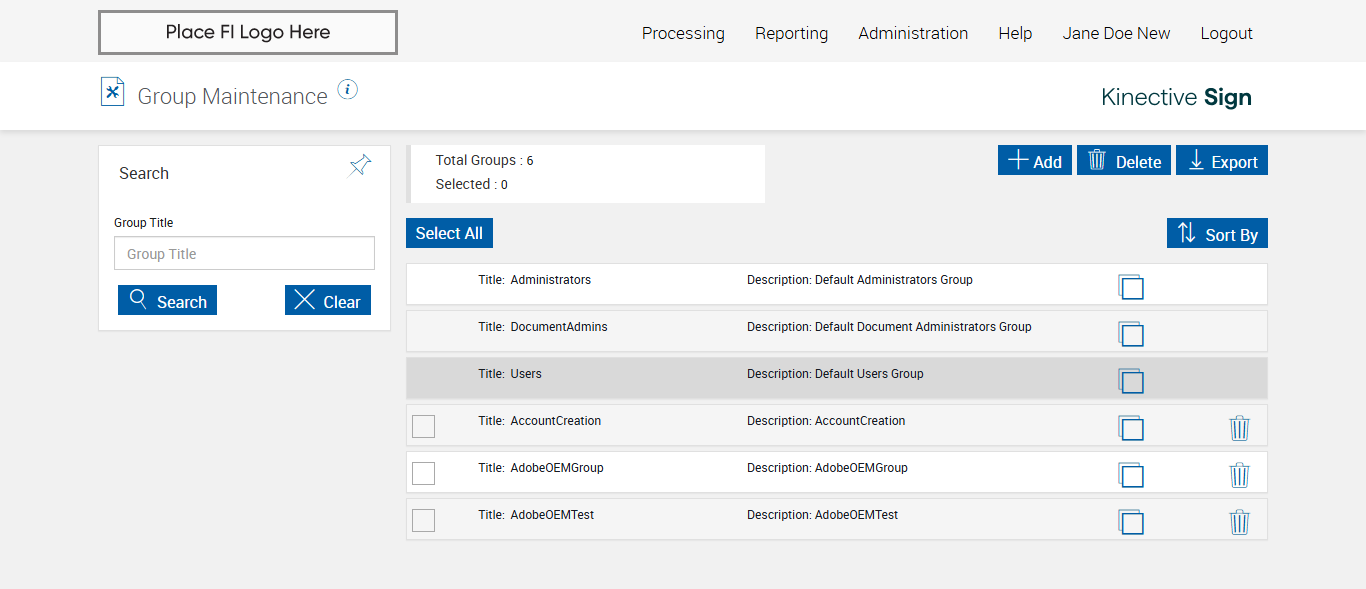Copy the AdobeOEMGroup group
1366x589 pixels.
point(1131,475)
